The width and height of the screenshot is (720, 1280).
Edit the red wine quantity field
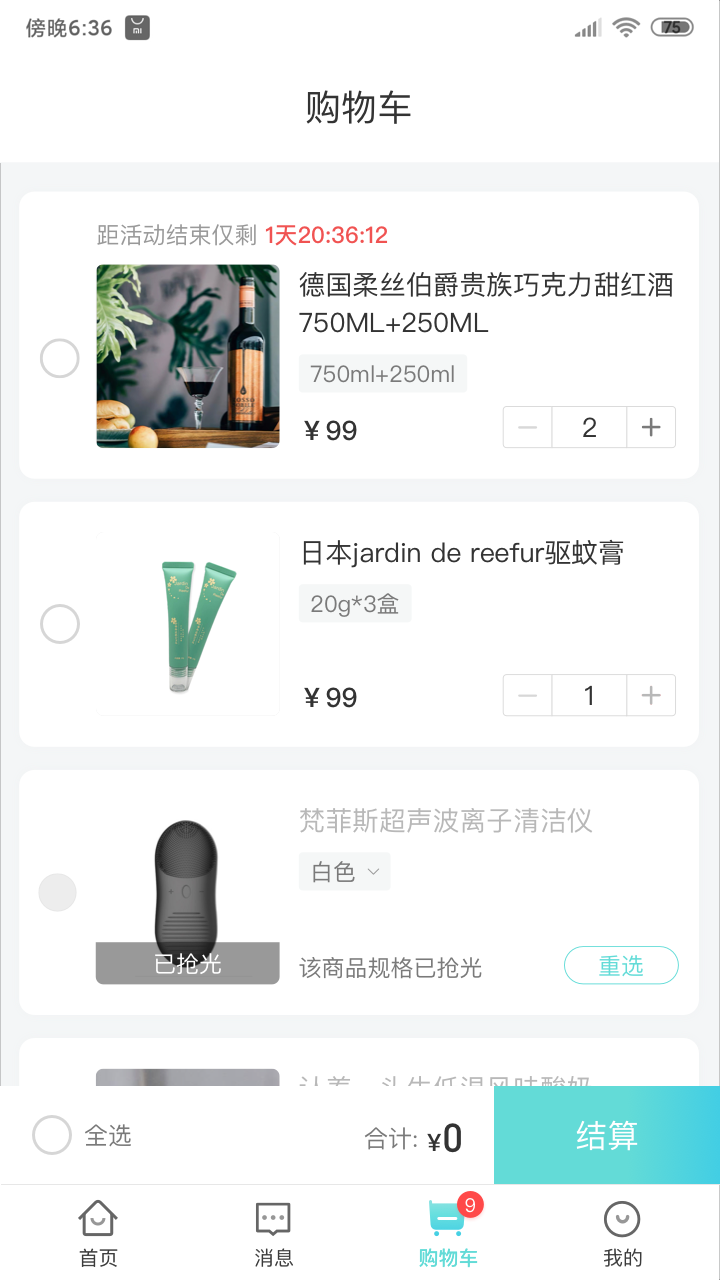click(x=589, y=428)
